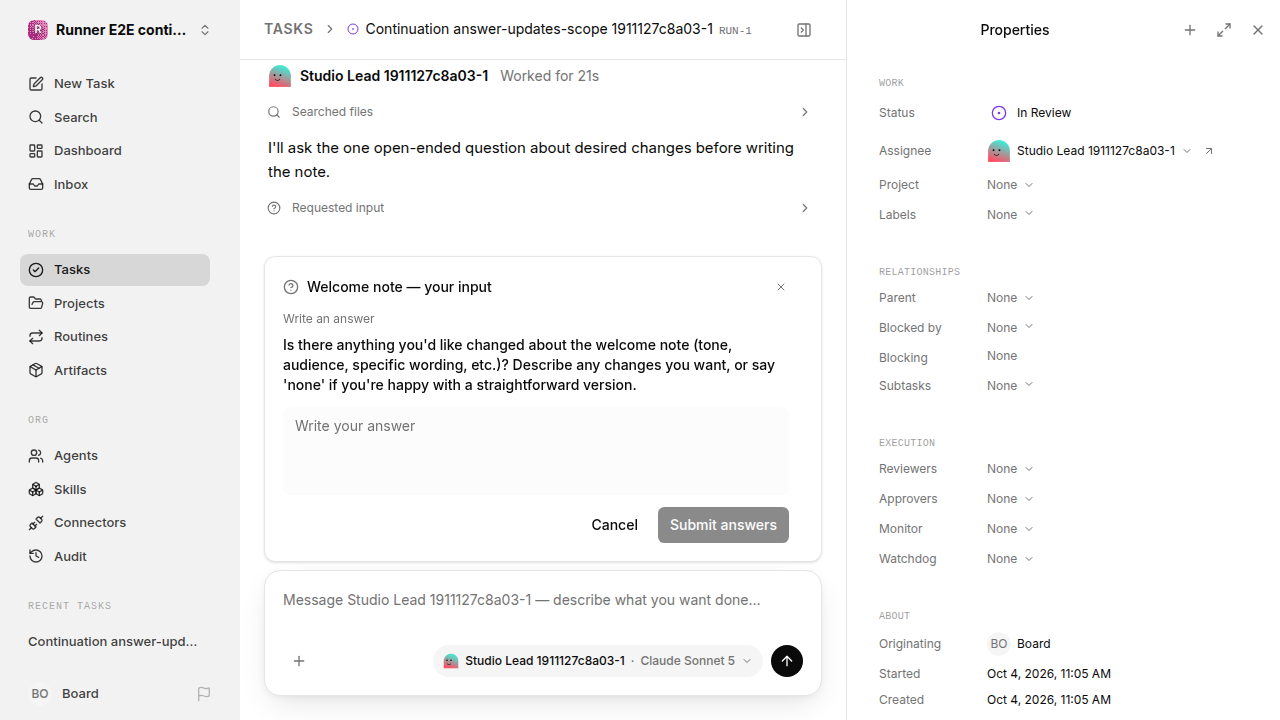Open assignee profile arrow icon
The width and height of the screenshot is (1280, 720).
[1209, 151]
